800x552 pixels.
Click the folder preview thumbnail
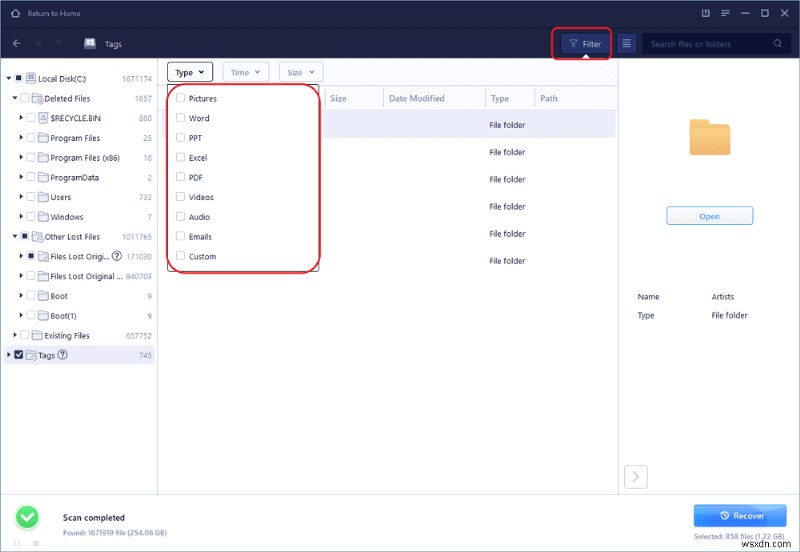pos(710,137)
